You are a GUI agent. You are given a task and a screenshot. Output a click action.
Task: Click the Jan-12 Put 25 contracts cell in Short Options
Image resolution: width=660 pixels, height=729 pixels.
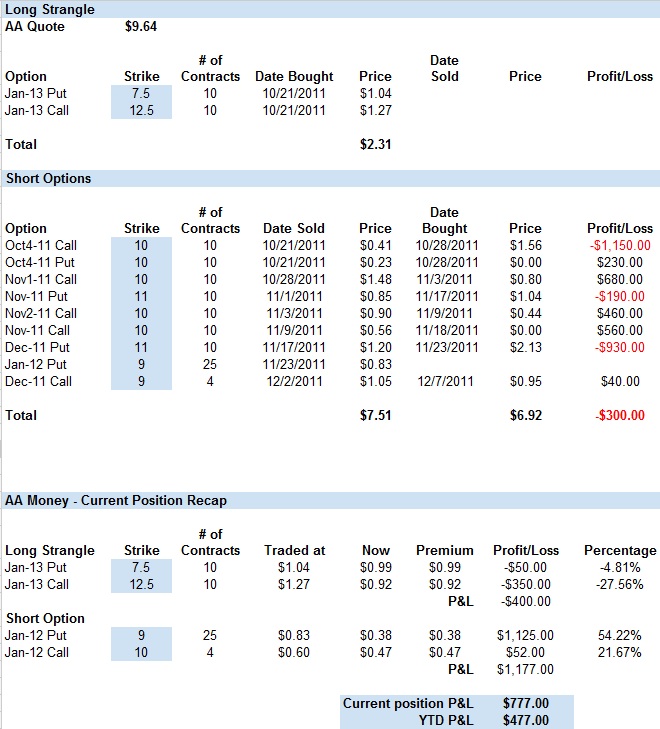(210, 364)
